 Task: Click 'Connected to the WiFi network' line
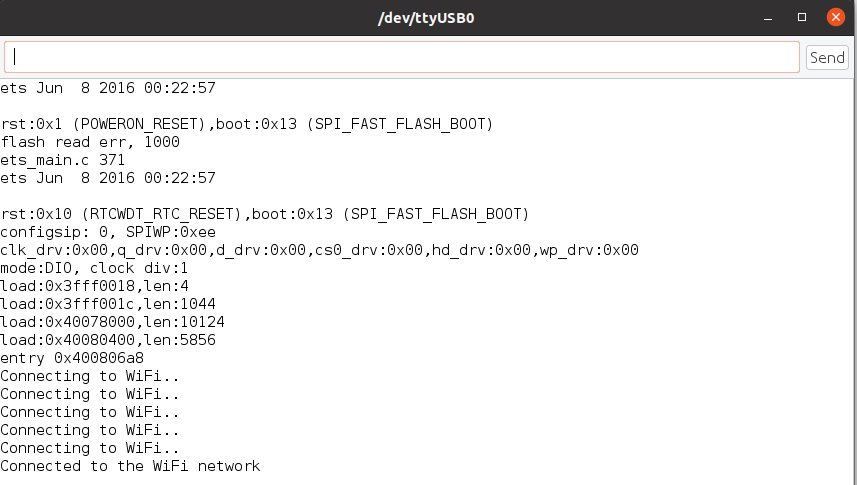pos(130,466)
